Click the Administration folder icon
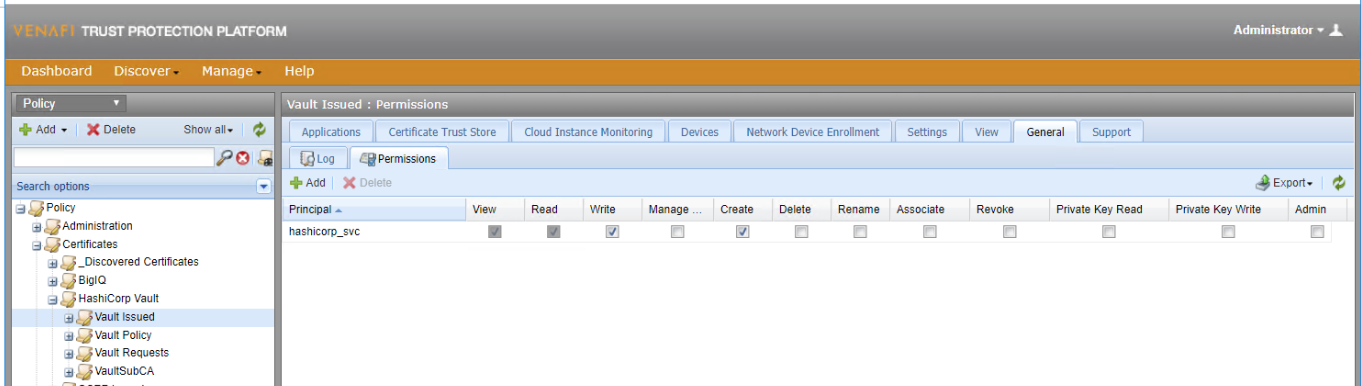The image size is (1361, 386). click(x=52, y=226)
